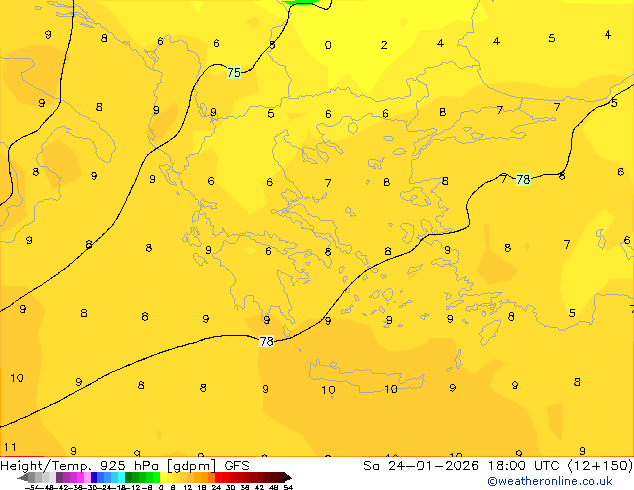
Task: Select the Height/Temp. 925 hPa title text
Action: [x=80, y=466]
